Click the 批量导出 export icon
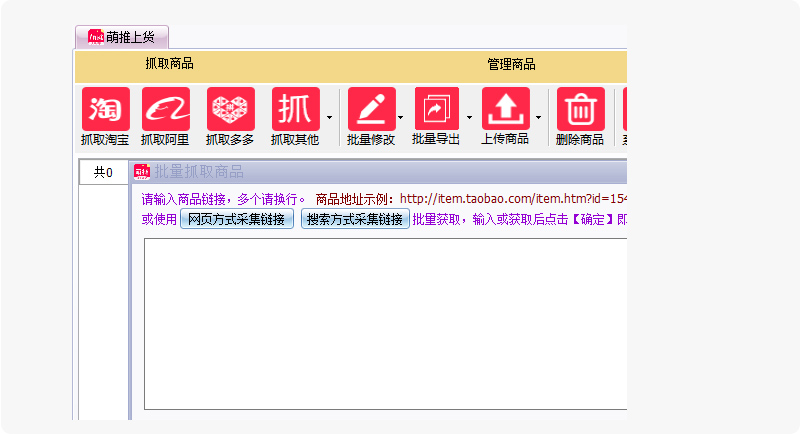This screenshot has width=802, height=434. pyautogui.click(x=437, y=109)
